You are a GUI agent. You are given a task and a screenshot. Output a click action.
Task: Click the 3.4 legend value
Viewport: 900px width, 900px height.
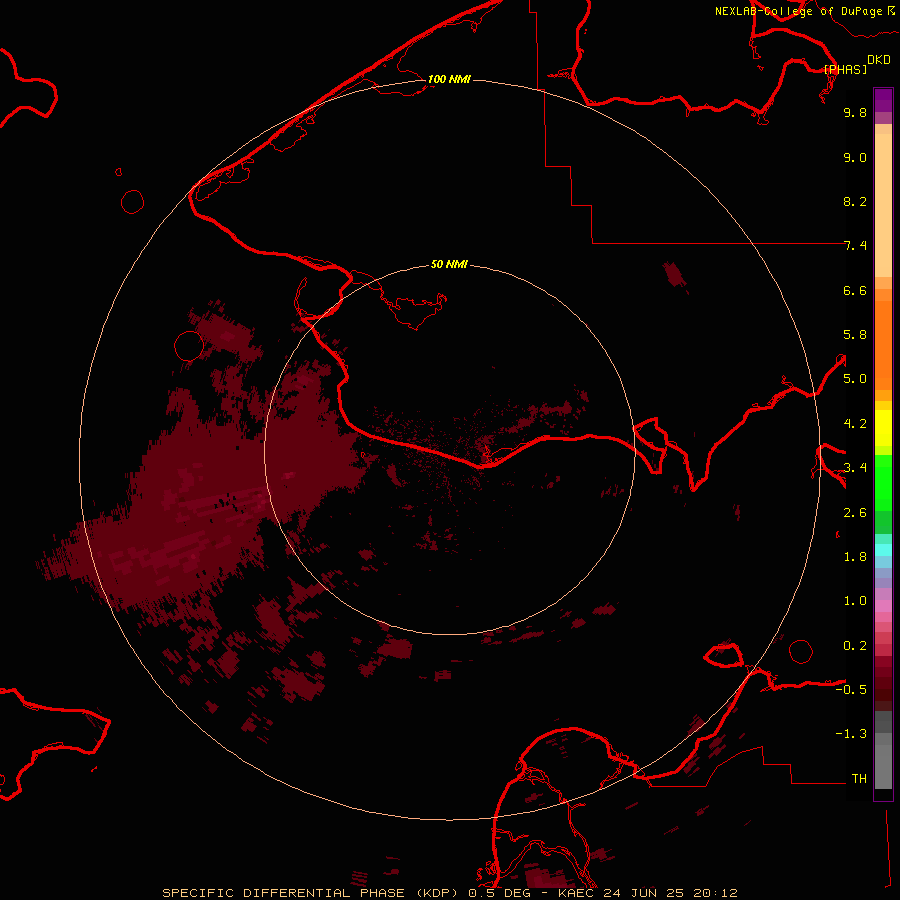click(855, 468)
